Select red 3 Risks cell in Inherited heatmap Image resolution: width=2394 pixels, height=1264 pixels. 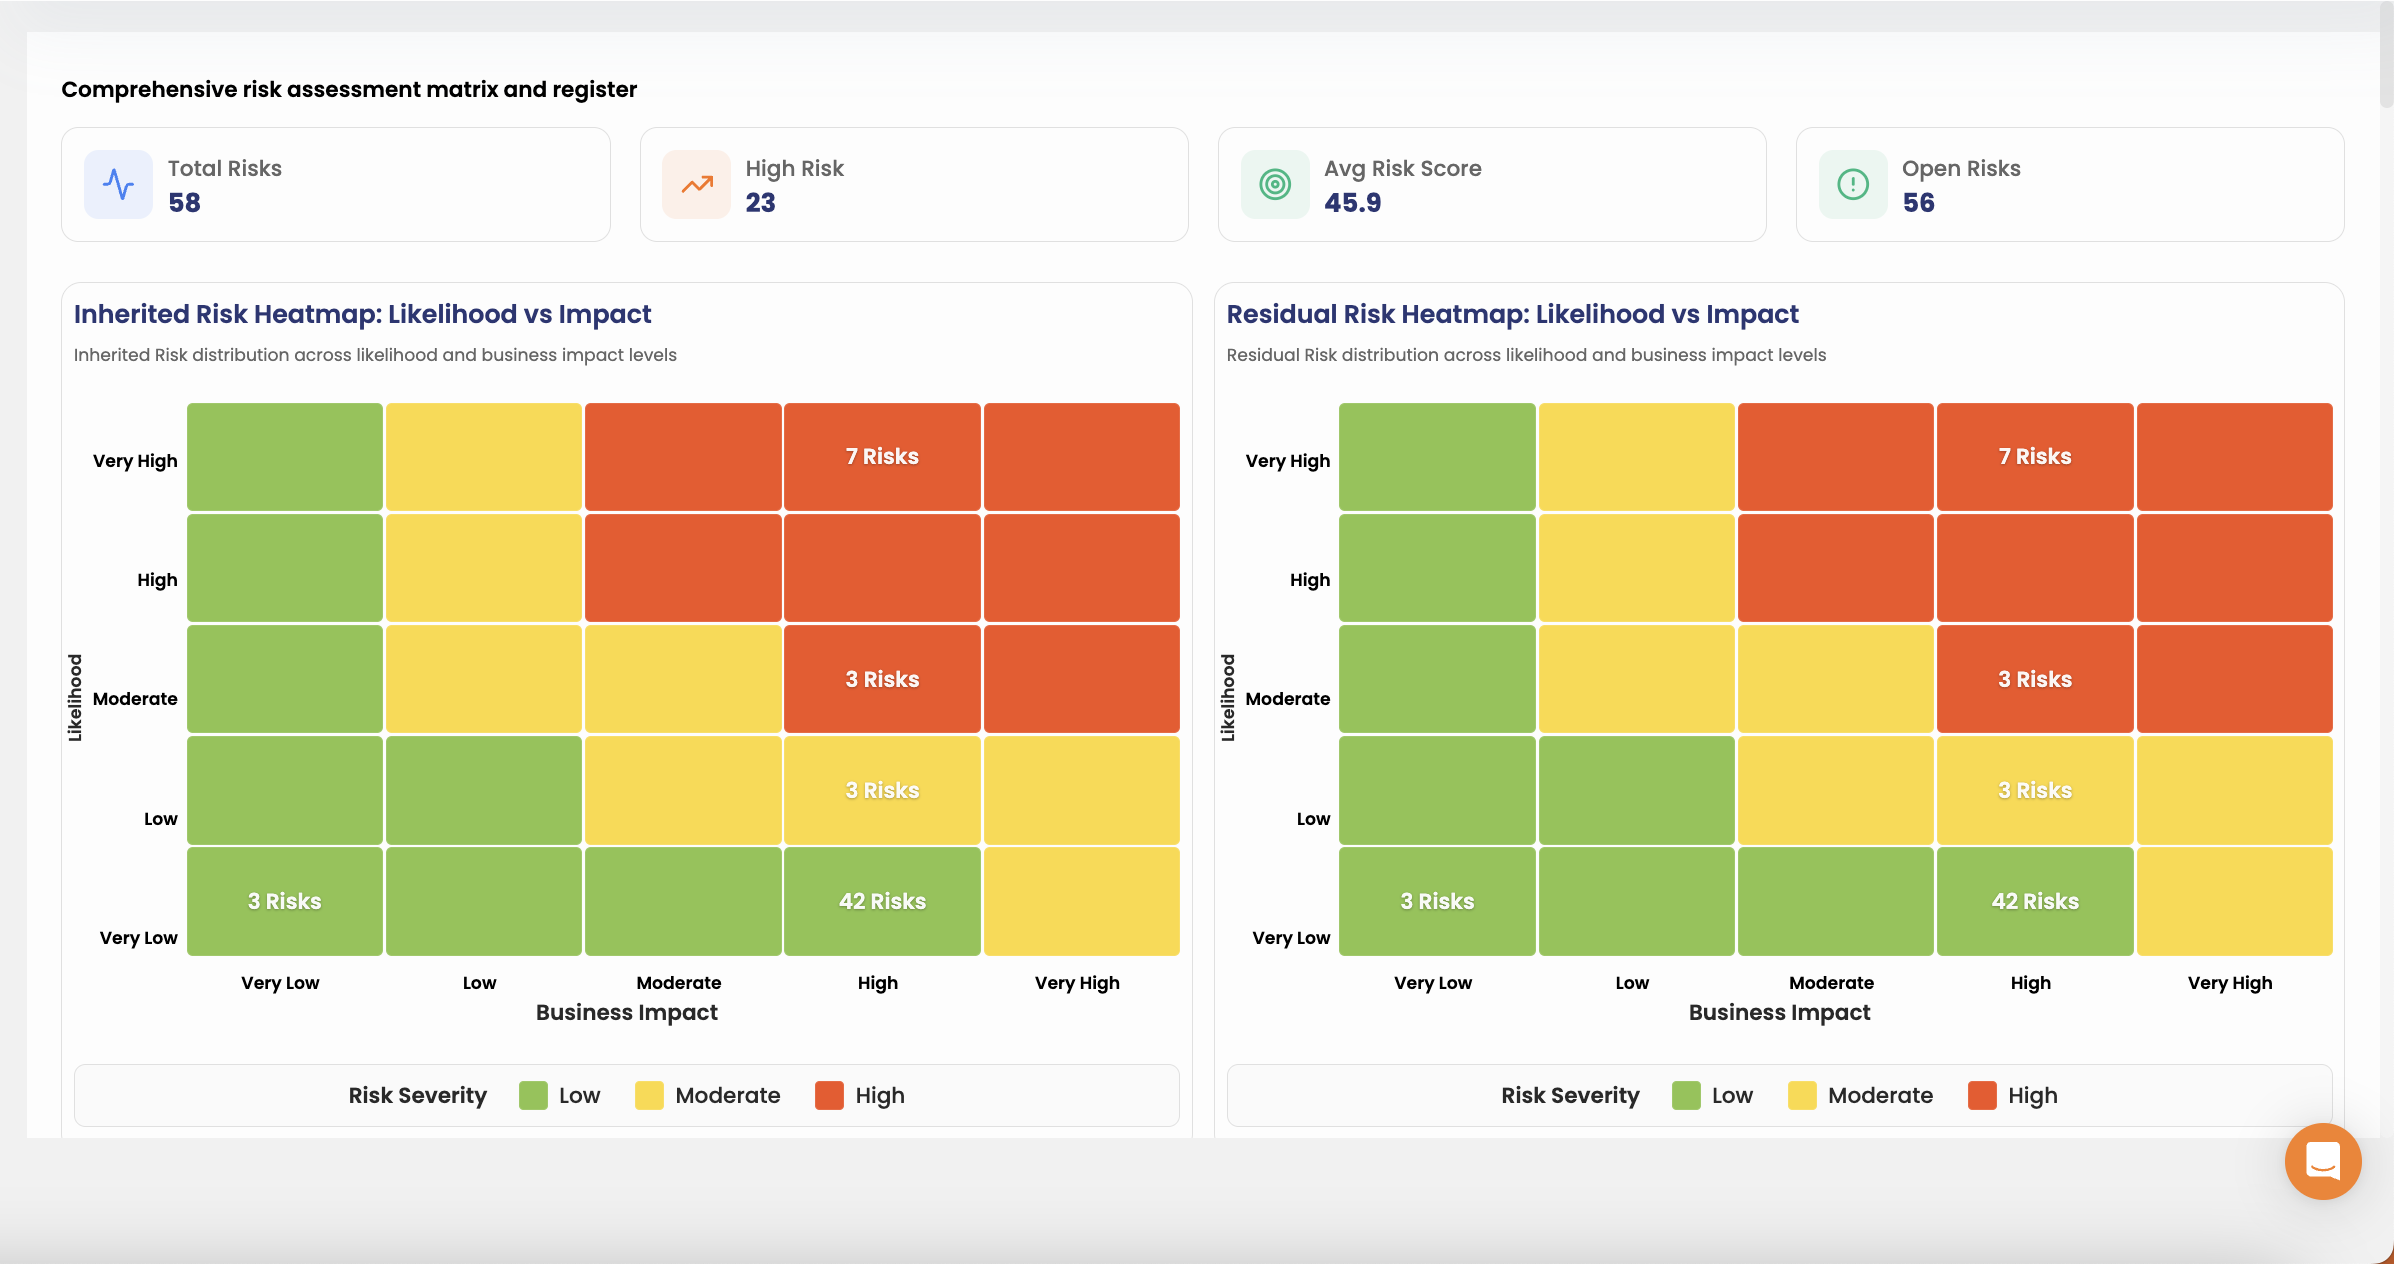click(x=882, y=679)
